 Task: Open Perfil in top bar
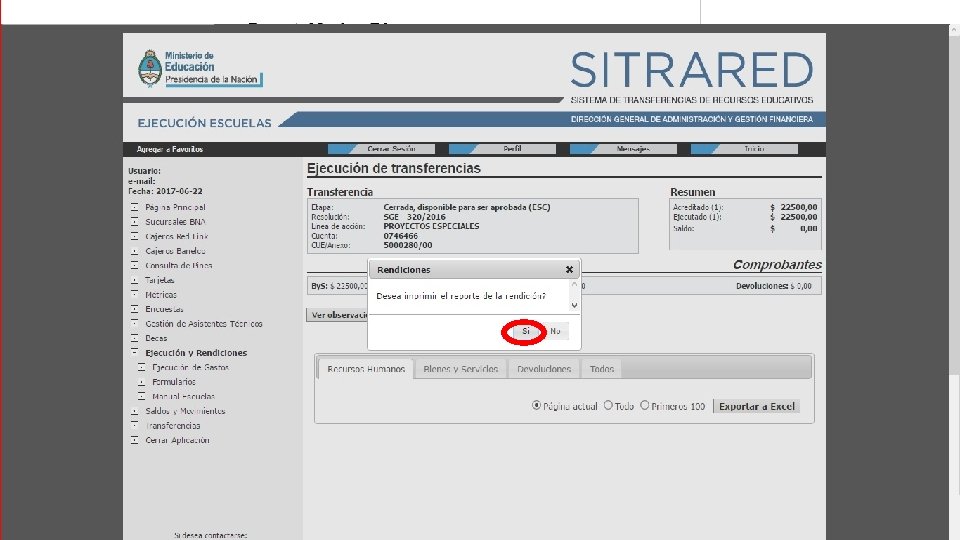pos(502,149)
